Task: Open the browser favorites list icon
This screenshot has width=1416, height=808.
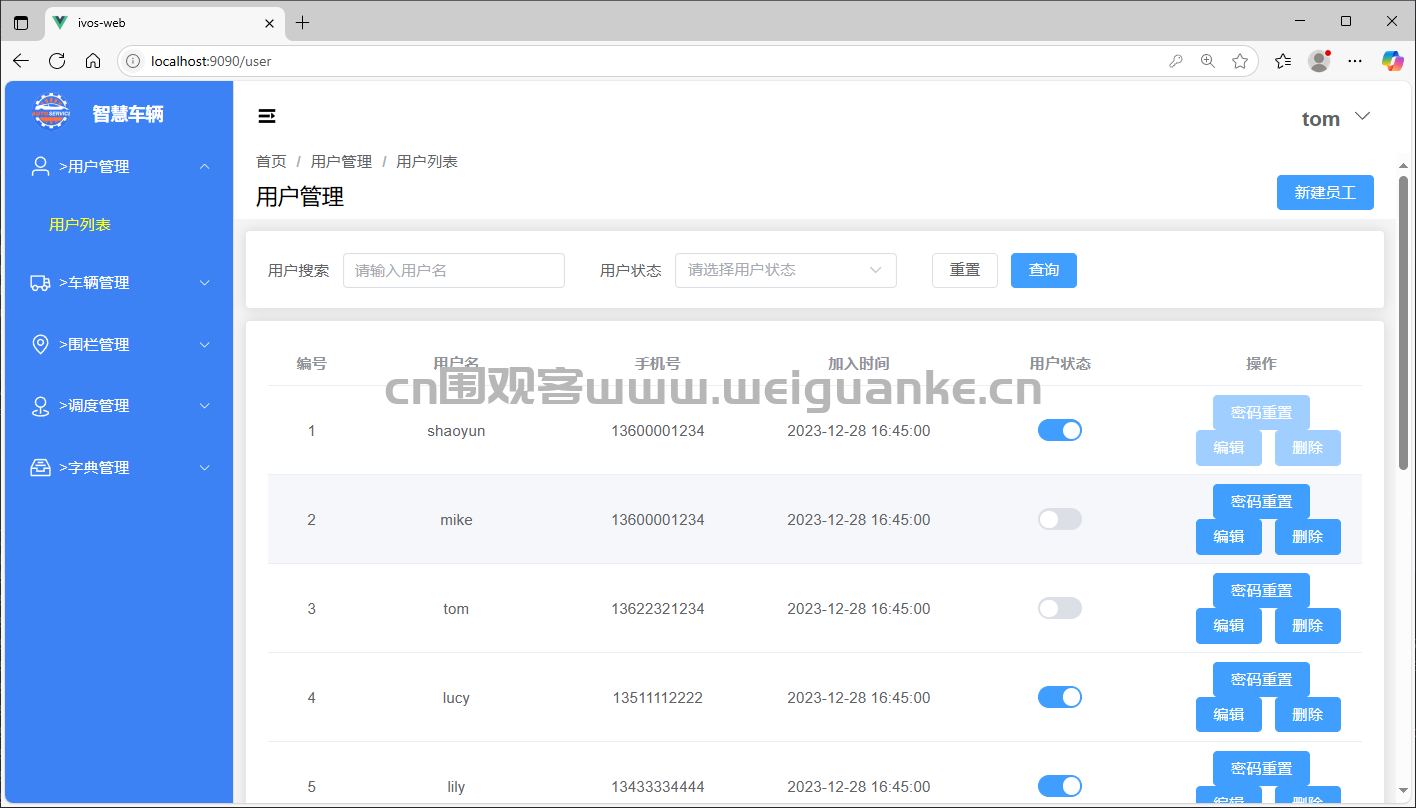Action: 1283,61
